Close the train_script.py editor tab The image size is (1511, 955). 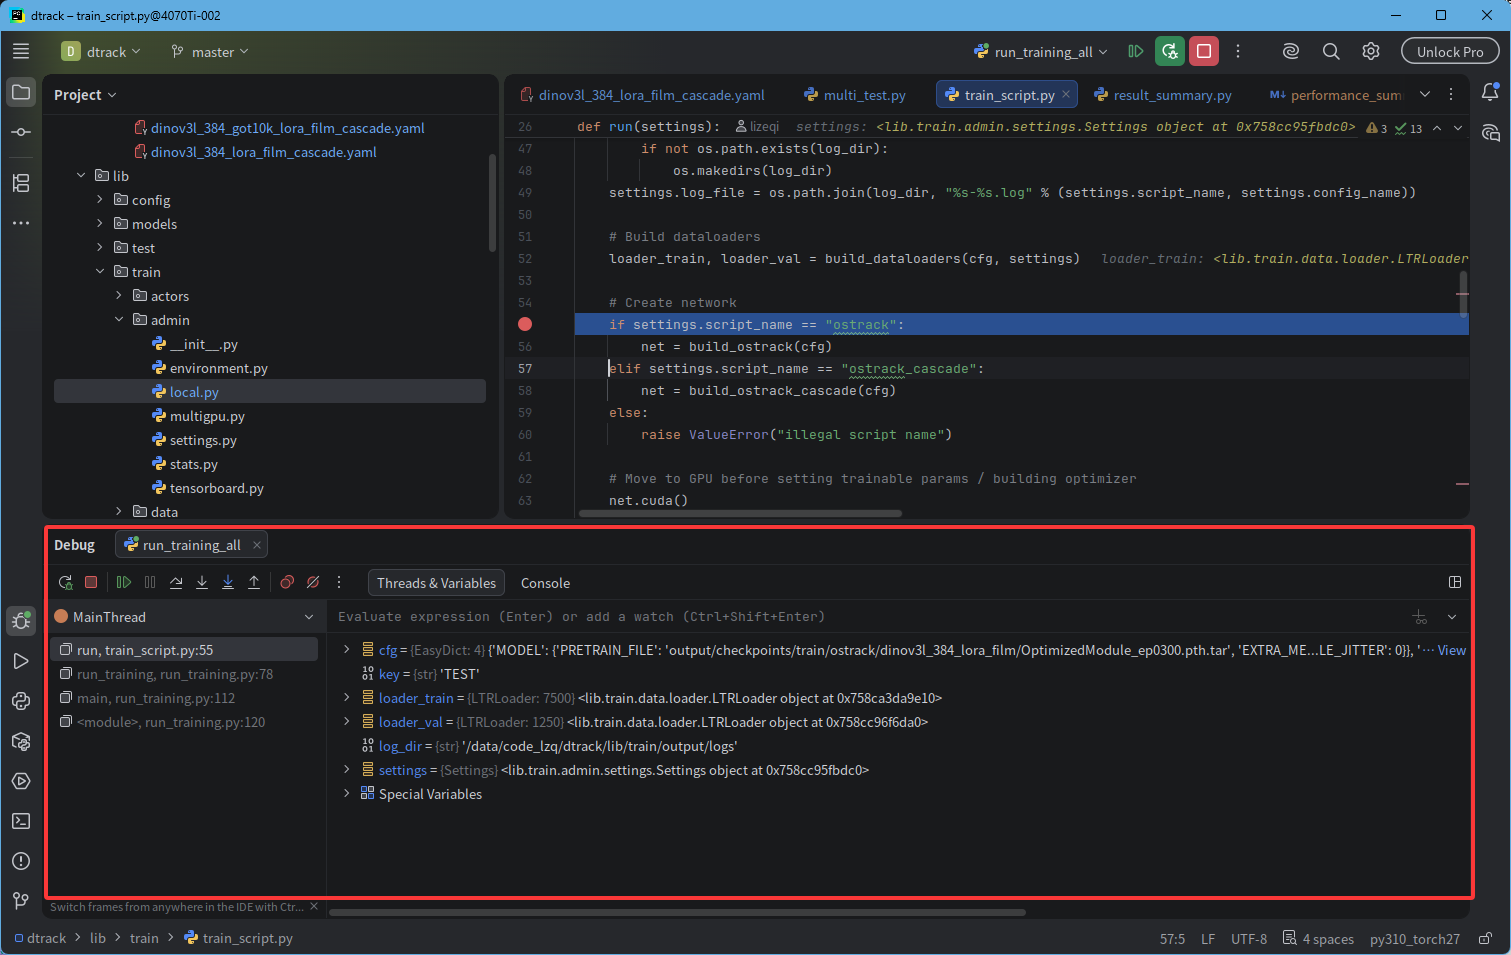tap(1066, 94)
